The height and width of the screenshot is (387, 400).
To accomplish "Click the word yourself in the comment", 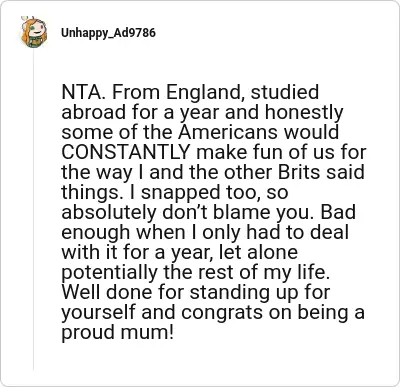I will click(x=99, y=312).
